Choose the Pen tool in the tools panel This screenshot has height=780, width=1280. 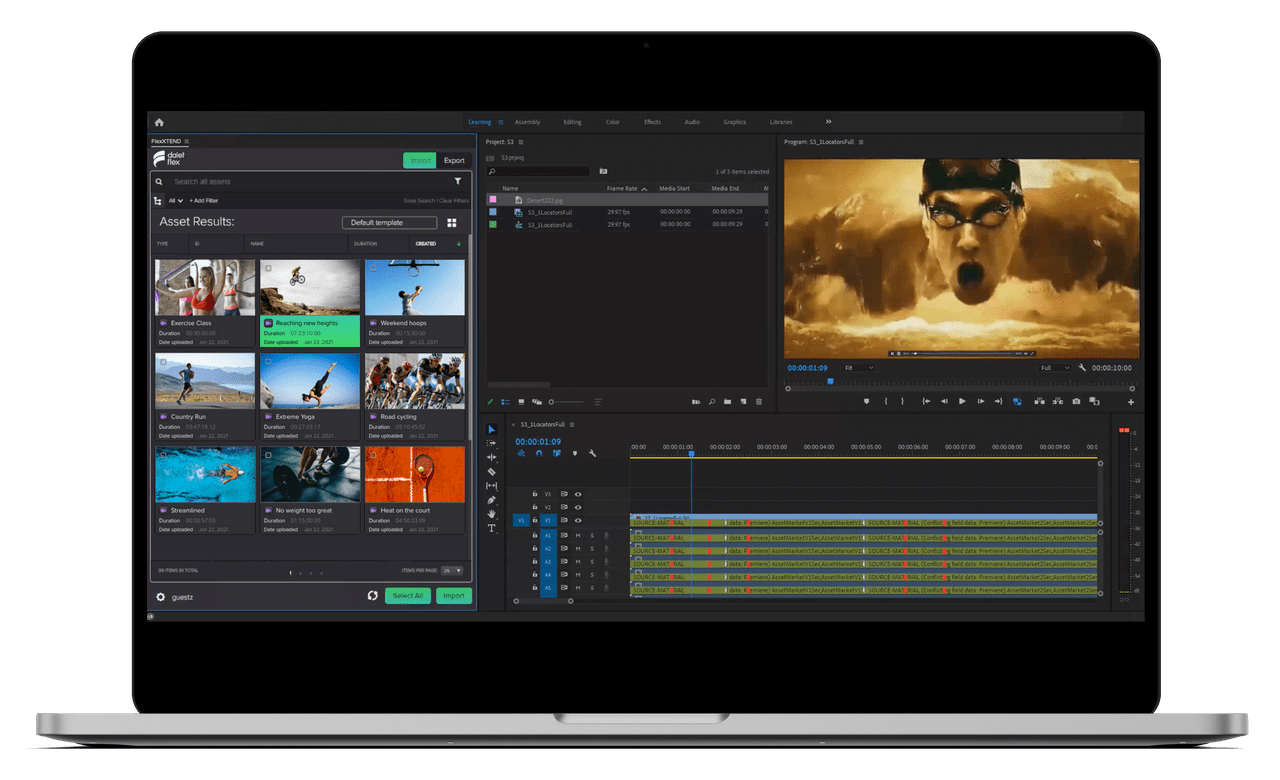coord(491,500)
